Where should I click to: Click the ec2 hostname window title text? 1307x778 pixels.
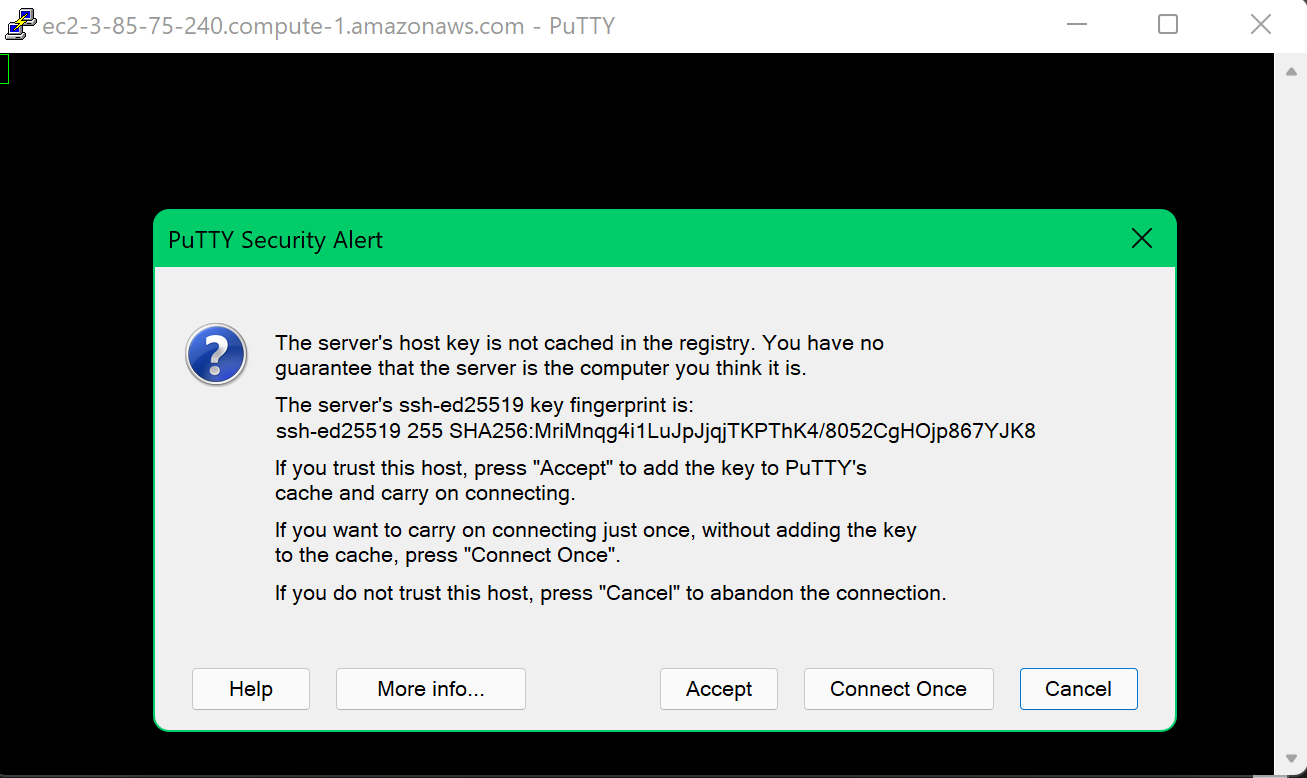click(x=328, y=27)
